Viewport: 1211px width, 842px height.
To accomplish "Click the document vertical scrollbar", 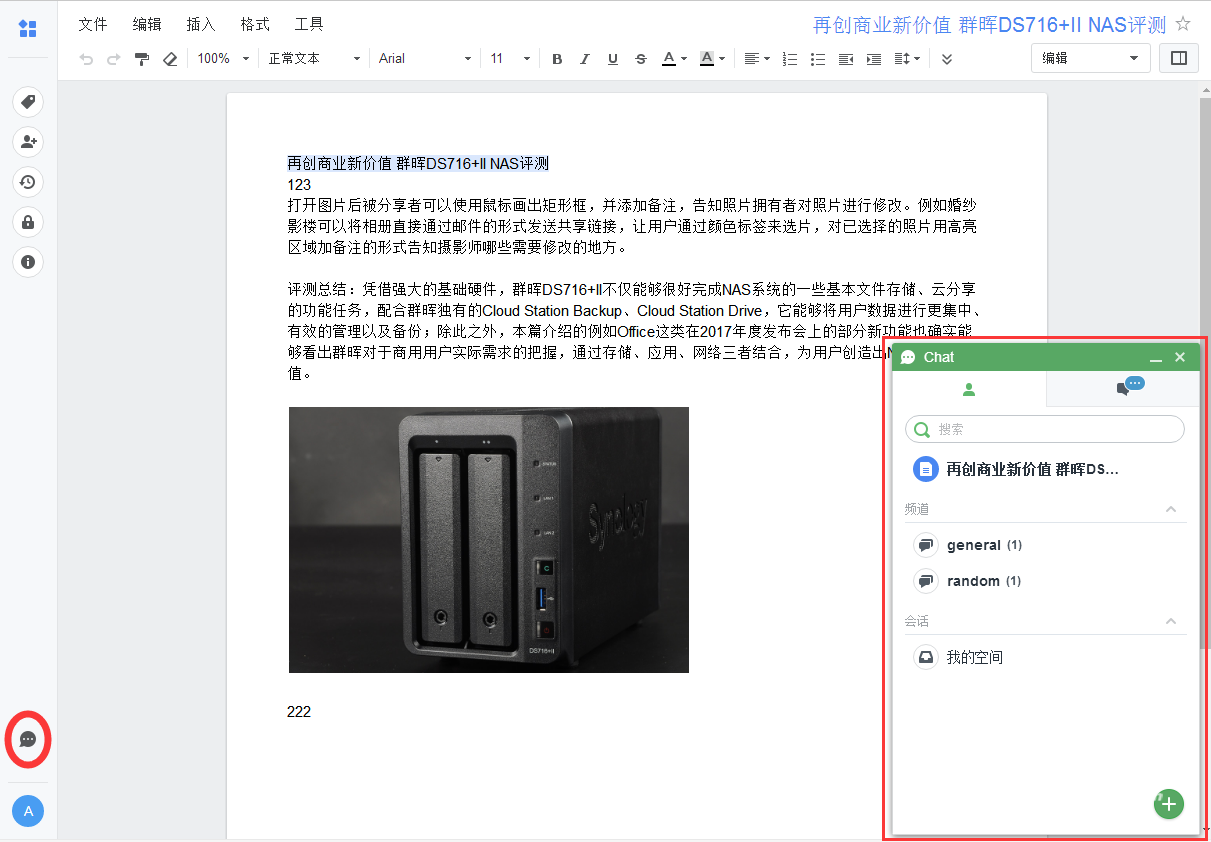I will [x=1205, y=373].
